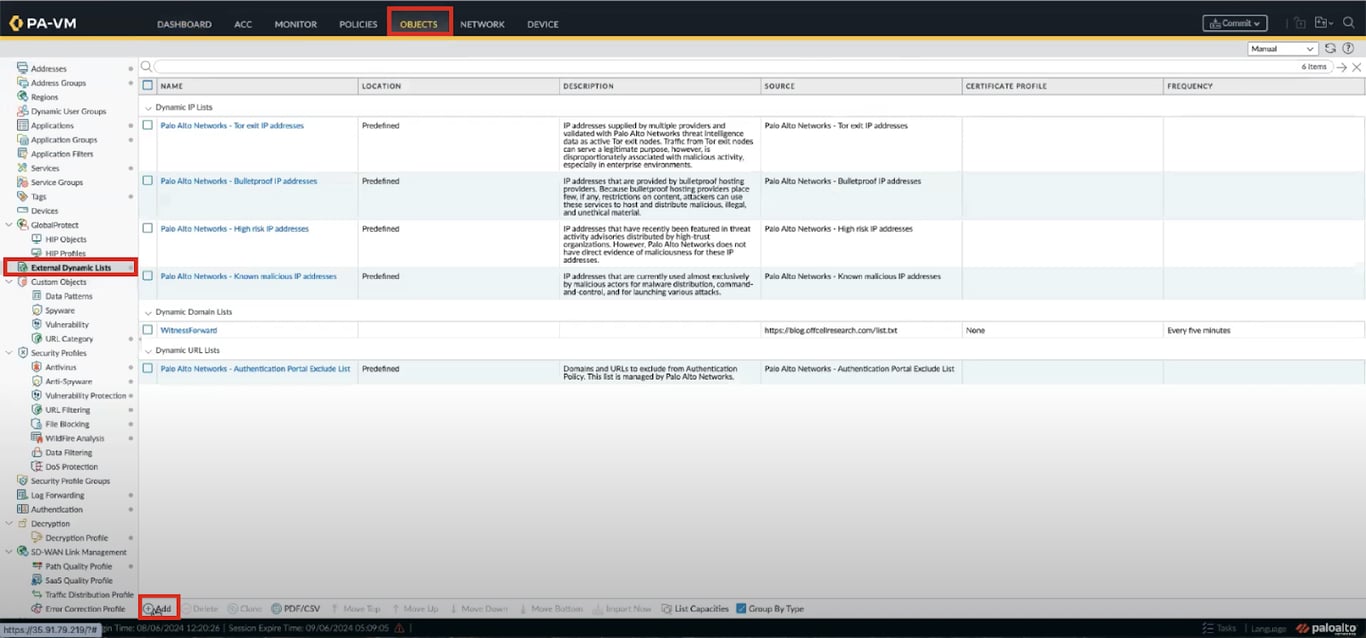Check the Tor exit IP addresses row
Viewport: 1366px width, 638px height.
click(x=147, y=125)
